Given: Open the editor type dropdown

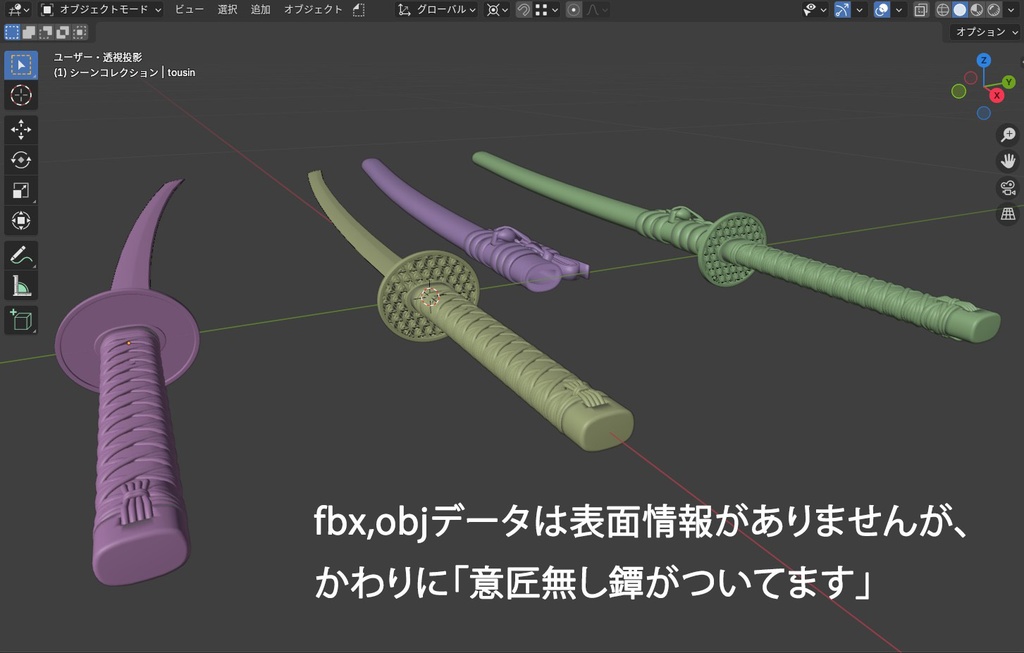Looking at the screenshot, I should coord(18,10).
